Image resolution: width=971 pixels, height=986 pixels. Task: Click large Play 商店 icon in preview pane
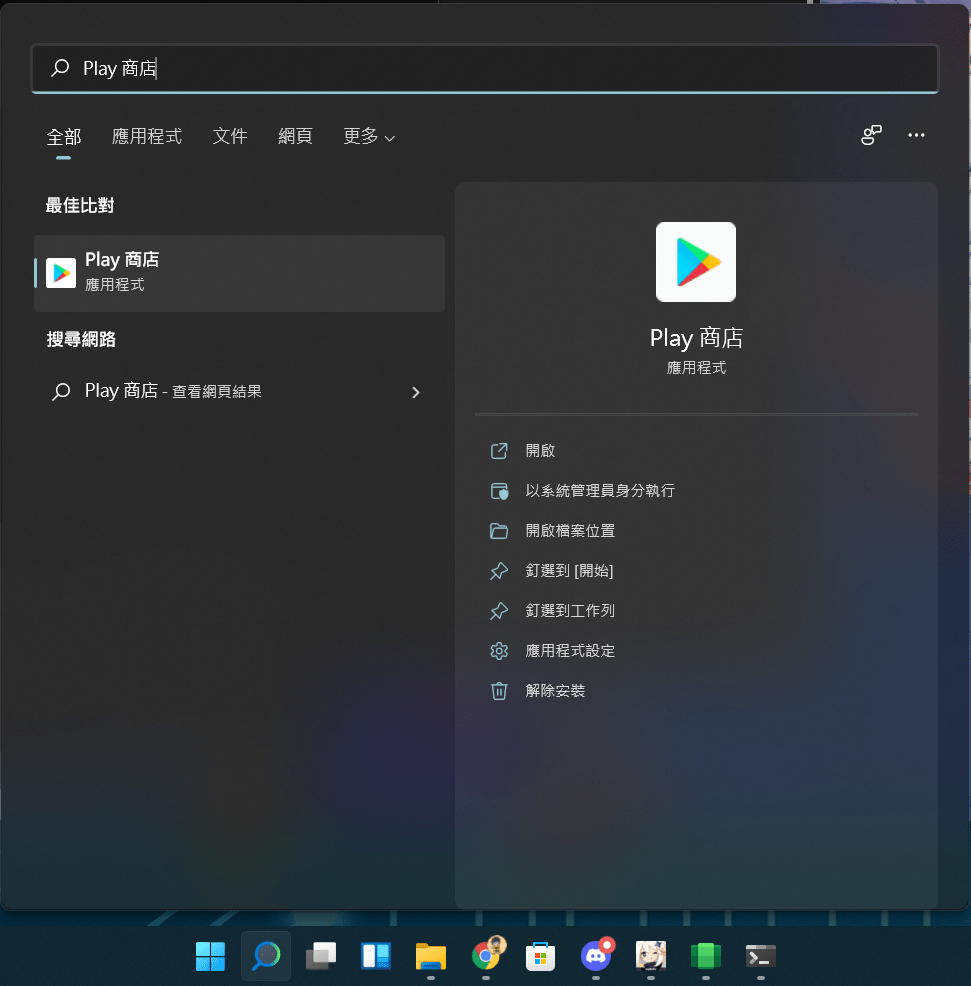(696, 262)
